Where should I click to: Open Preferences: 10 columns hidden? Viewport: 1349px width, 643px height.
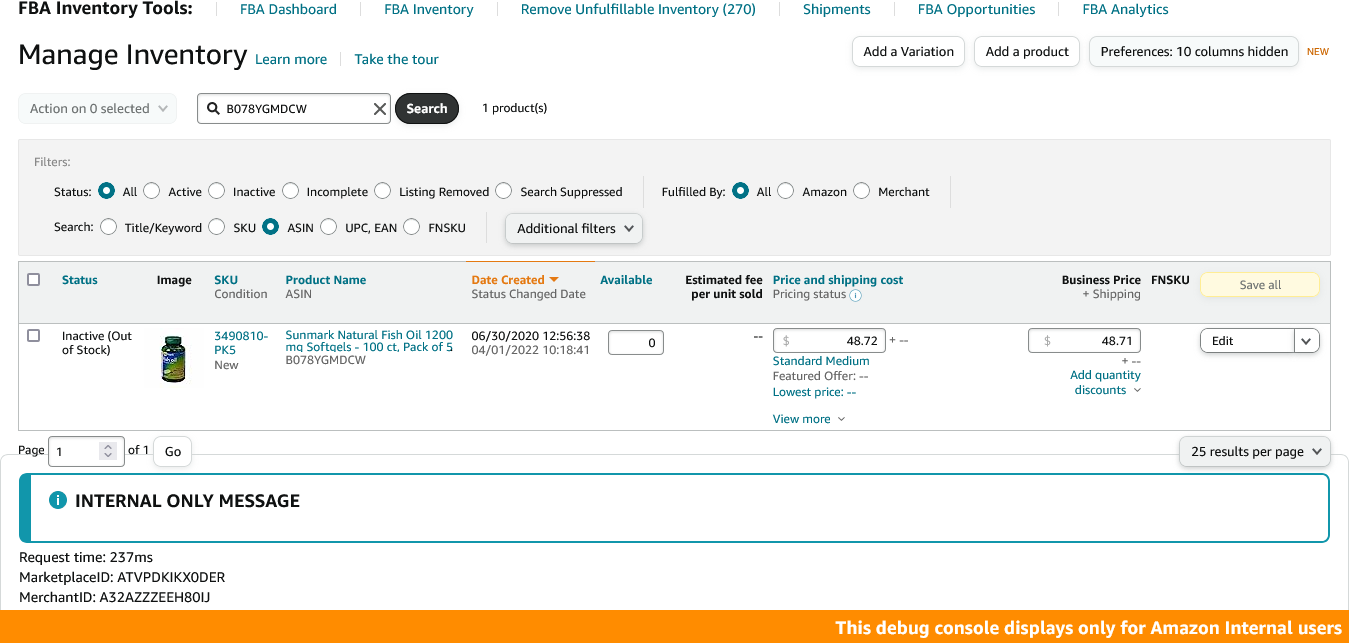pyautogui.click(x=1194, y=52)
